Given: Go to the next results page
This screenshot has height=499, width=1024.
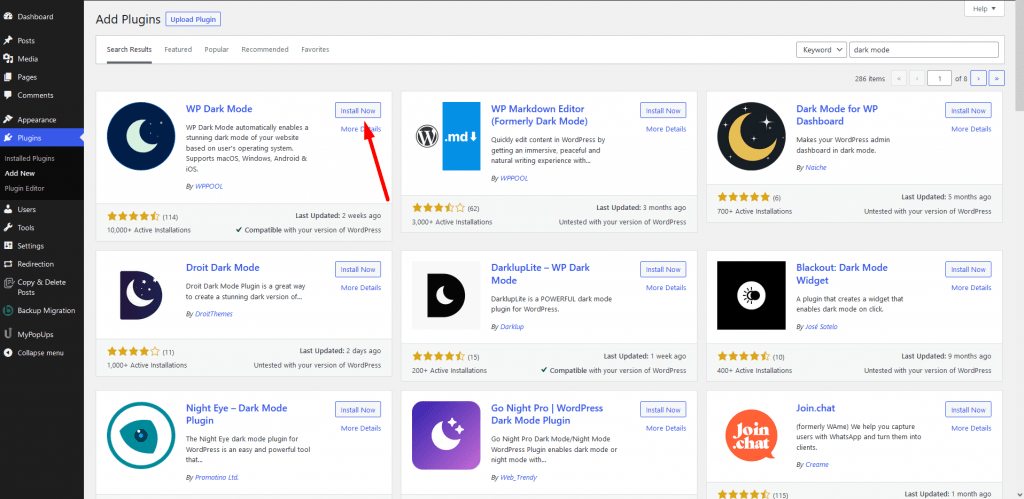Looking at the screenshot, I should click(978, 78).
